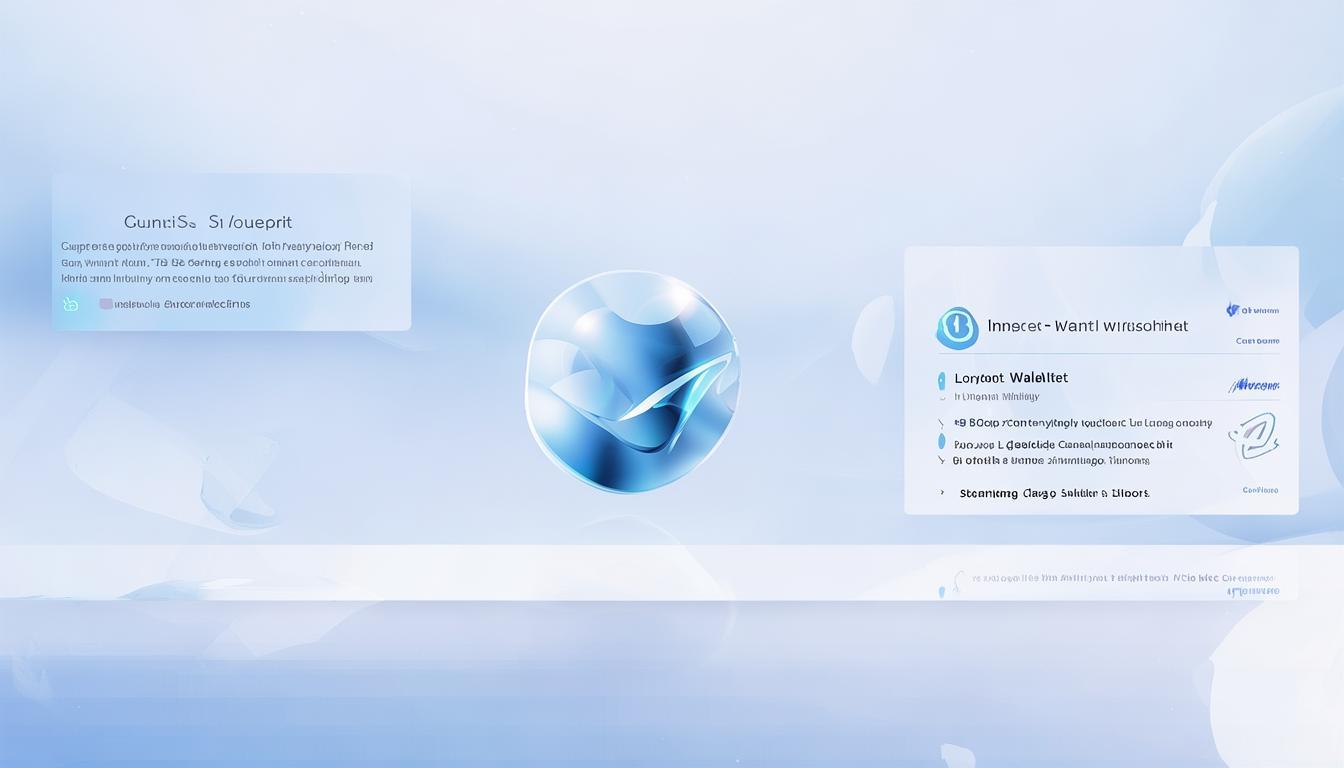Viewport: 1344px width, 768px height.
Task: Click the 'Stcaniemg Clavgo' row text
Action: tap(1054, 493)
